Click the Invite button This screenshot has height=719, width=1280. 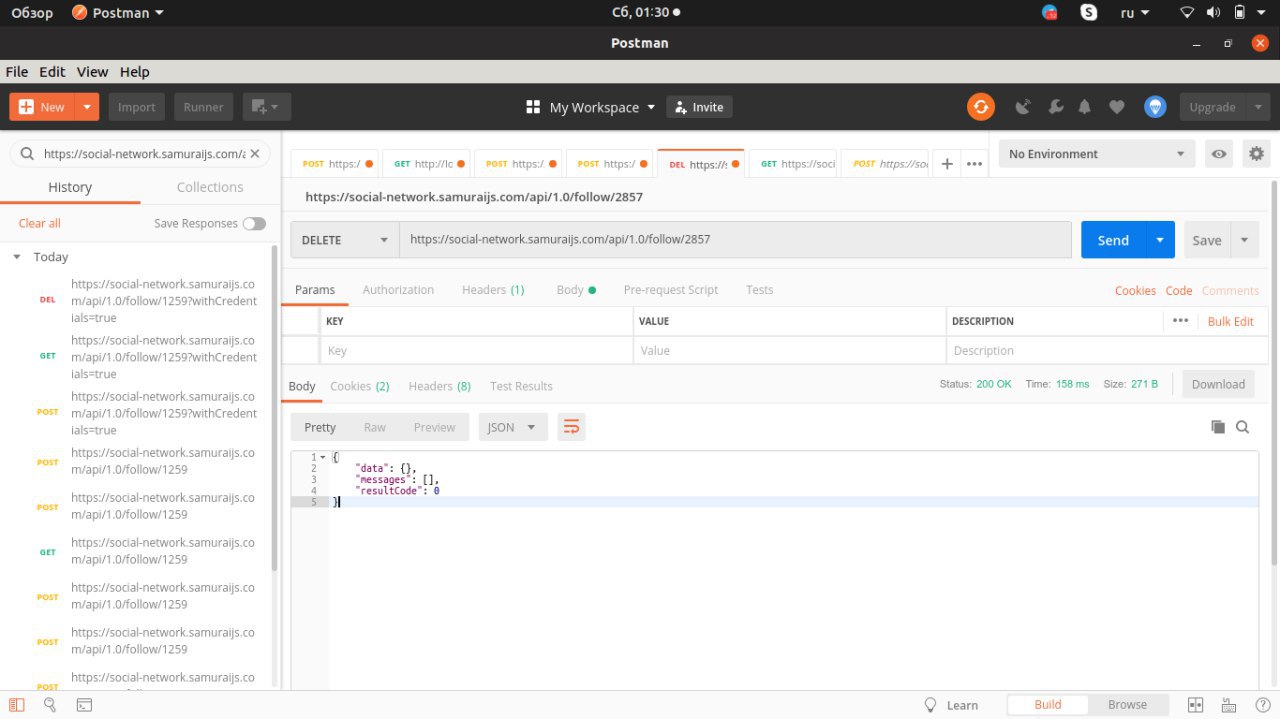pyautogui.click(x=699, y=107)
